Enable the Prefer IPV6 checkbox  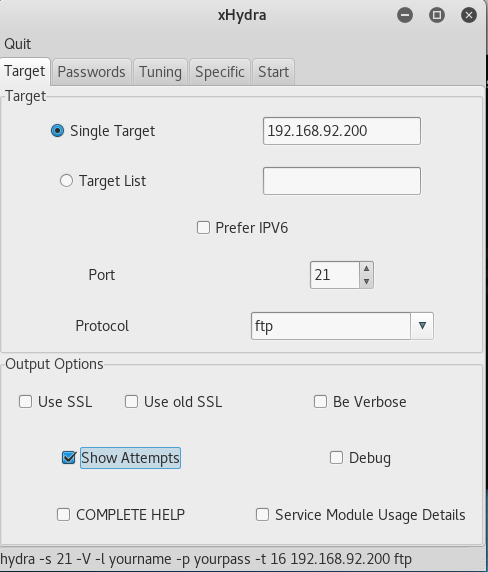204,228
